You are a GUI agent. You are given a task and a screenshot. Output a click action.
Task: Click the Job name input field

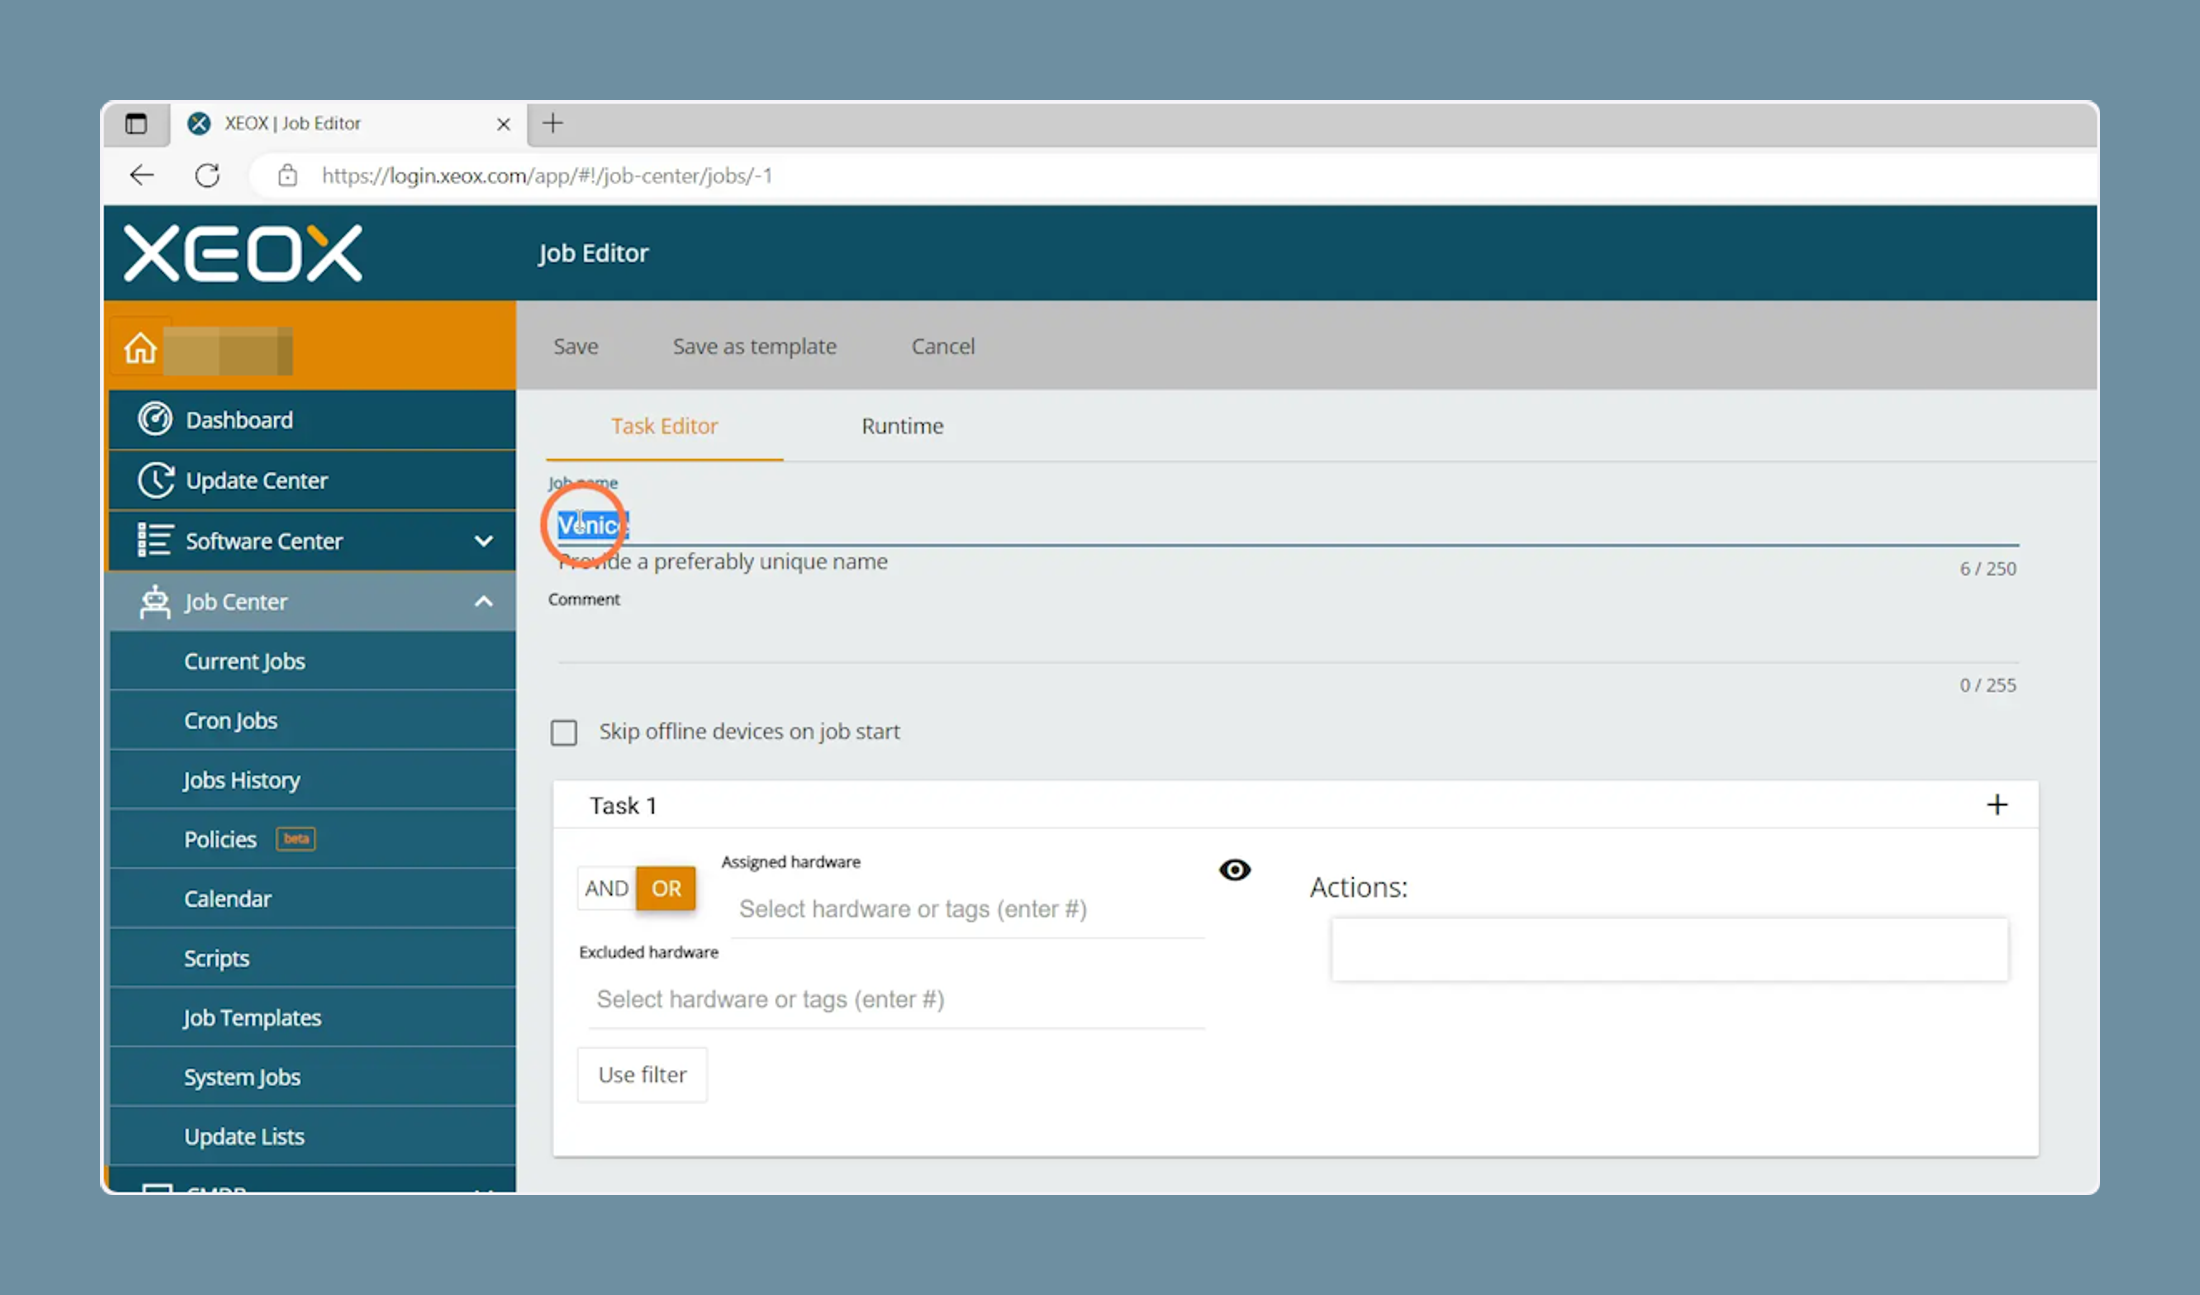pyautogui.click(x=1288, y=524)
